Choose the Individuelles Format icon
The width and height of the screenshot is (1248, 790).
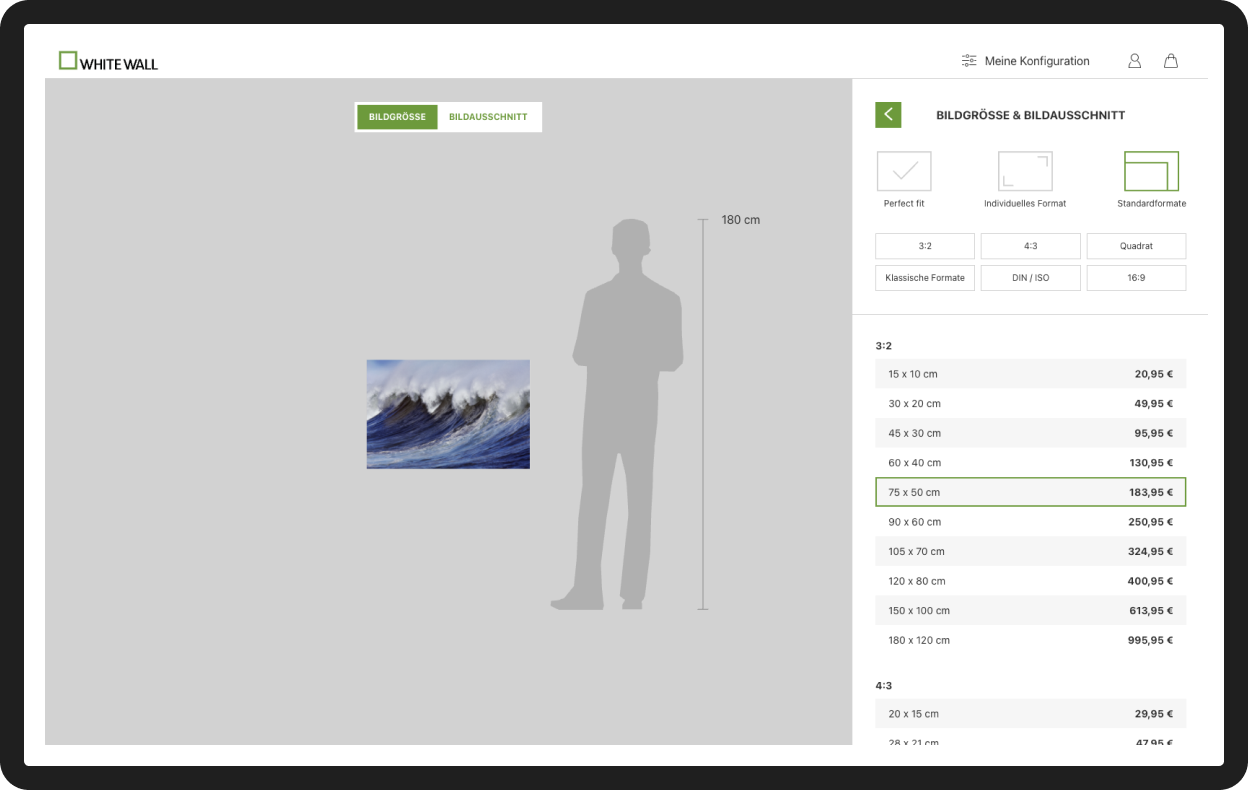pos(1025,172)
